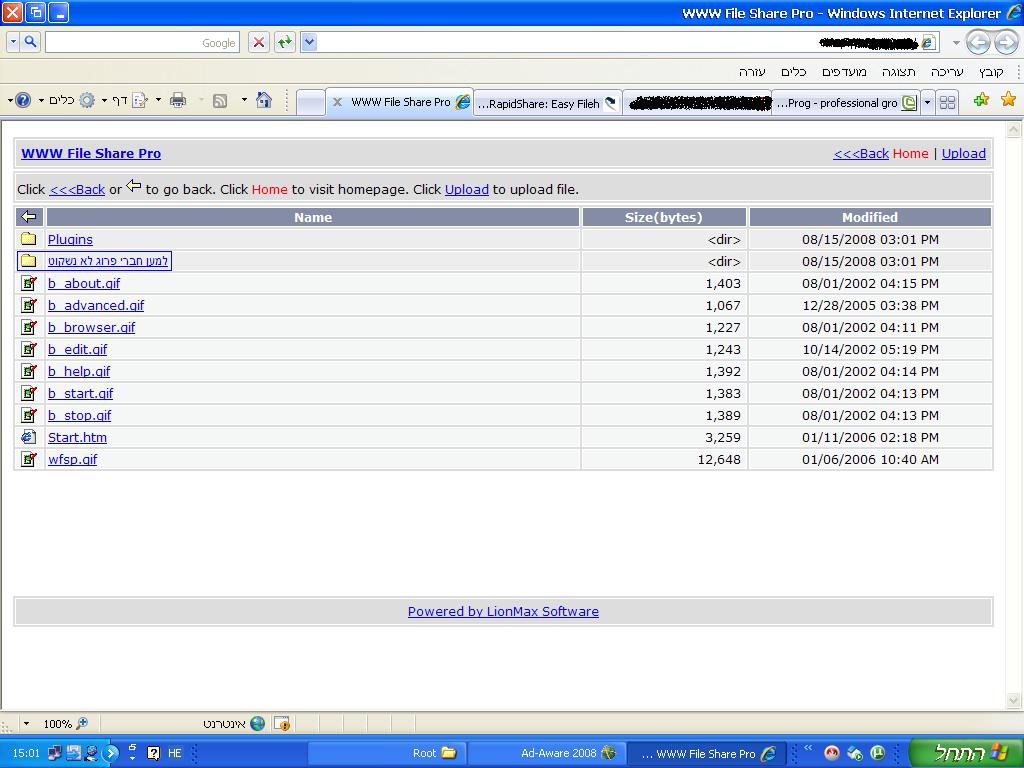Open the Hebrew-named folder link
This screenshot has height=768, width=1024.
[108, 261]
